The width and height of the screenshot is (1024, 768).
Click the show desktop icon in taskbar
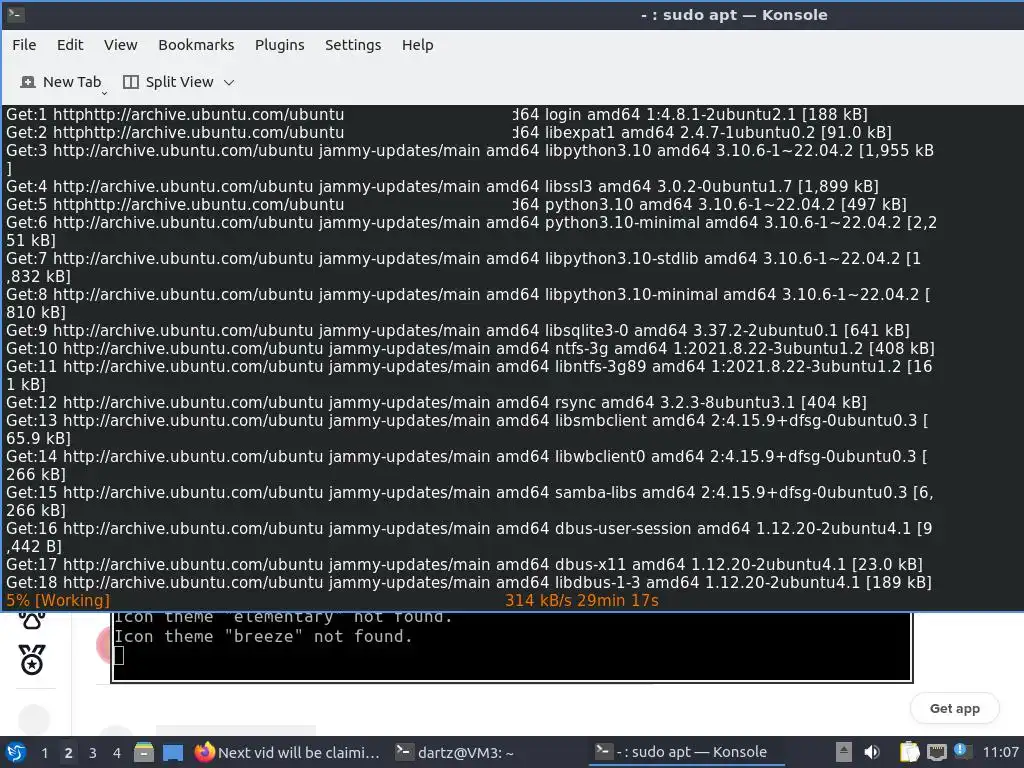173,752
